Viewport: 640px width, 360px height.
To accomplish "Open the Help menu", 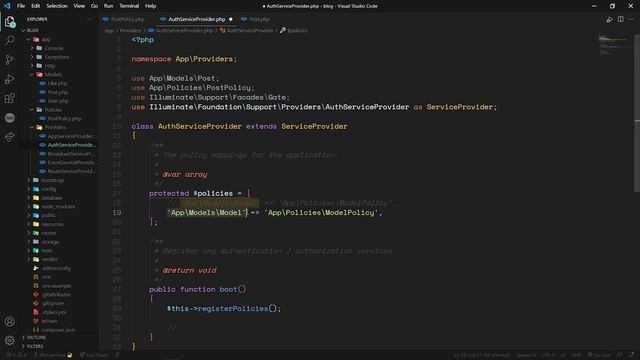I will (150, 6).
